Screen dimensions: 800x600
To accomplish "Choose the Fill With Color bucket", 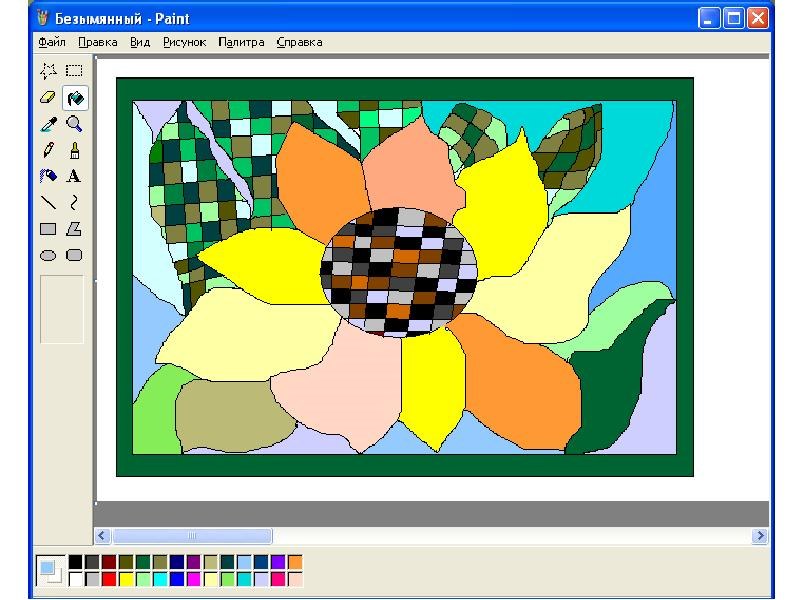I will [74, 98].
